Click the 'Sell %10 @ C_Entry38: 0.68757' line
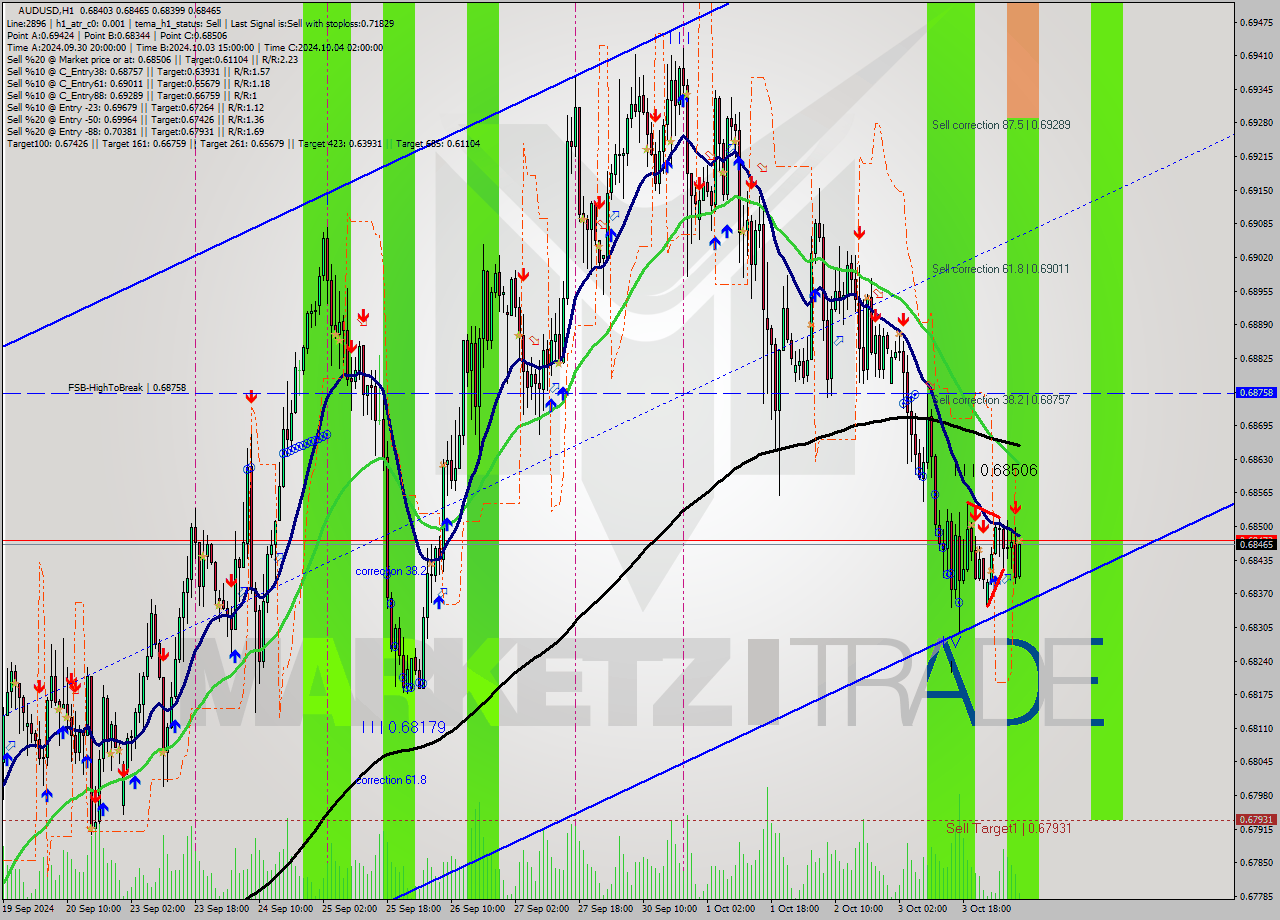Image resolution: width=1280 pixels, height=920 pixels. click(138, 71)
